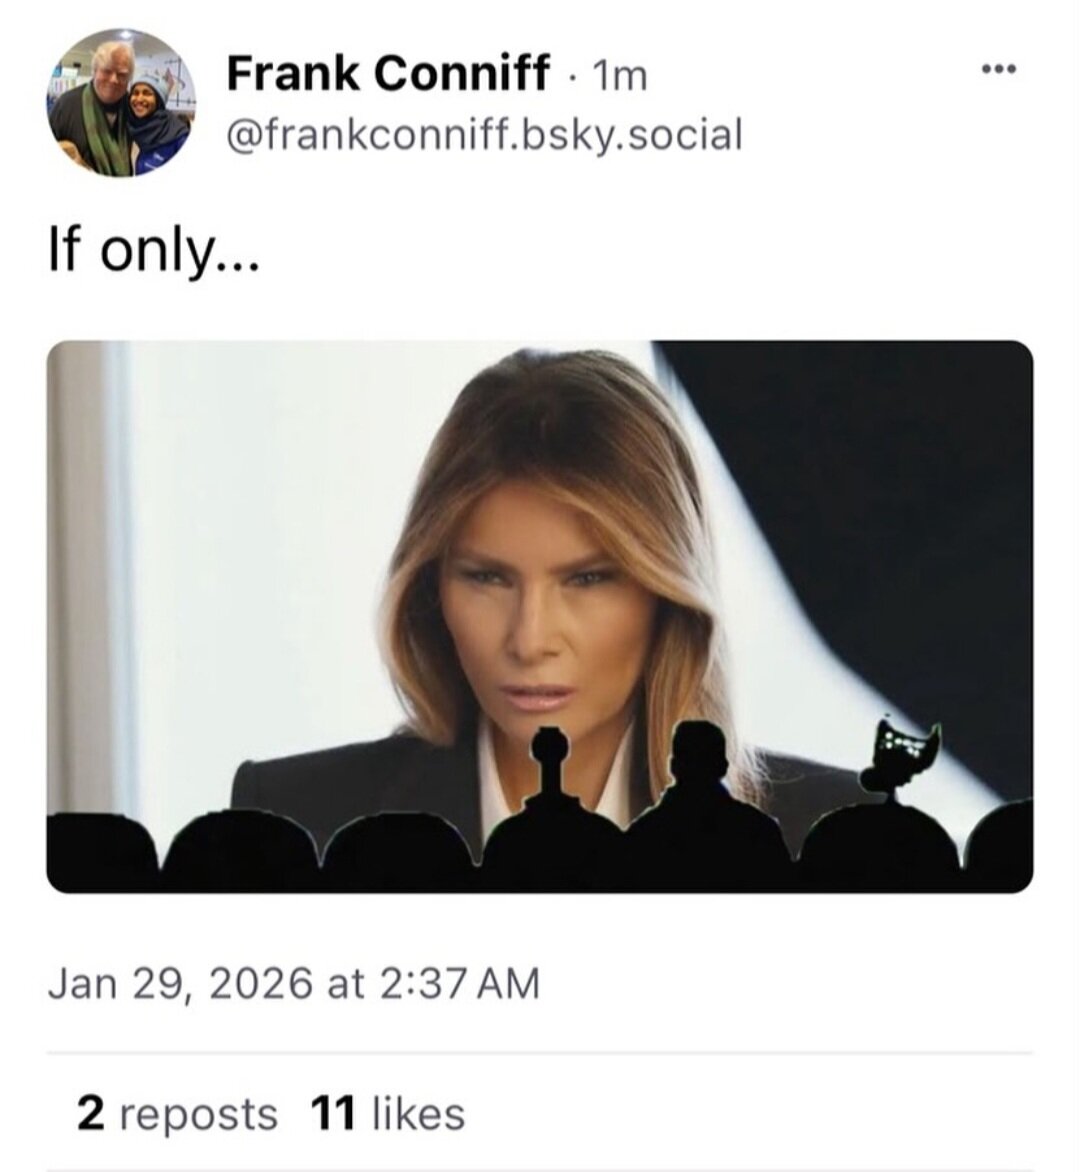Click the repost count number "2"
The width and height of the screenshot is (1080, 1172).
[x=90, y=1114]
